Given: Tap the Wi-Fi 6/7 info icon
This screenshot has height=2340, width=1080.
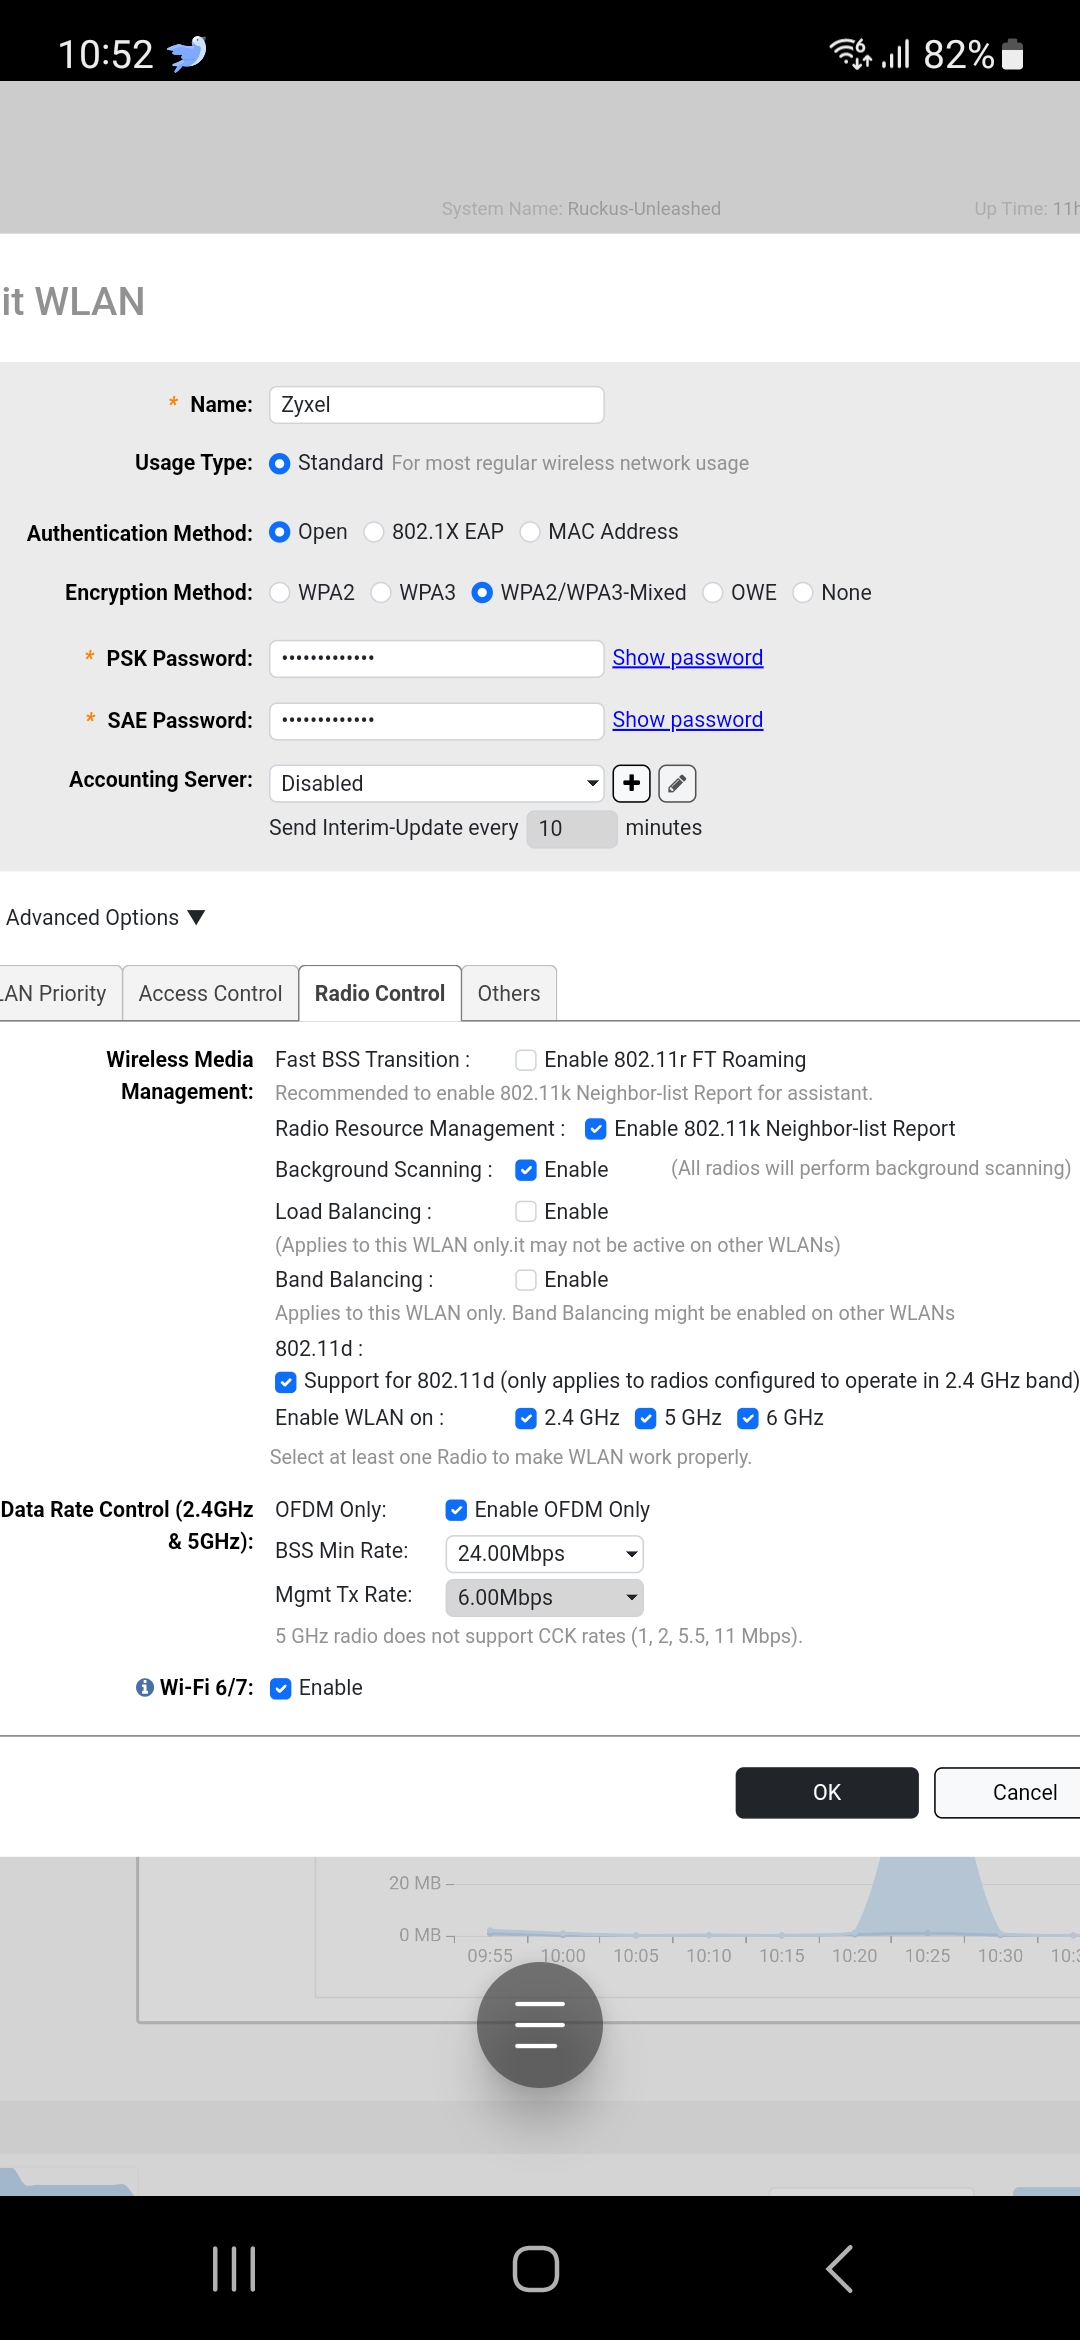Looking at the screenshot, I should (145, 1688).
